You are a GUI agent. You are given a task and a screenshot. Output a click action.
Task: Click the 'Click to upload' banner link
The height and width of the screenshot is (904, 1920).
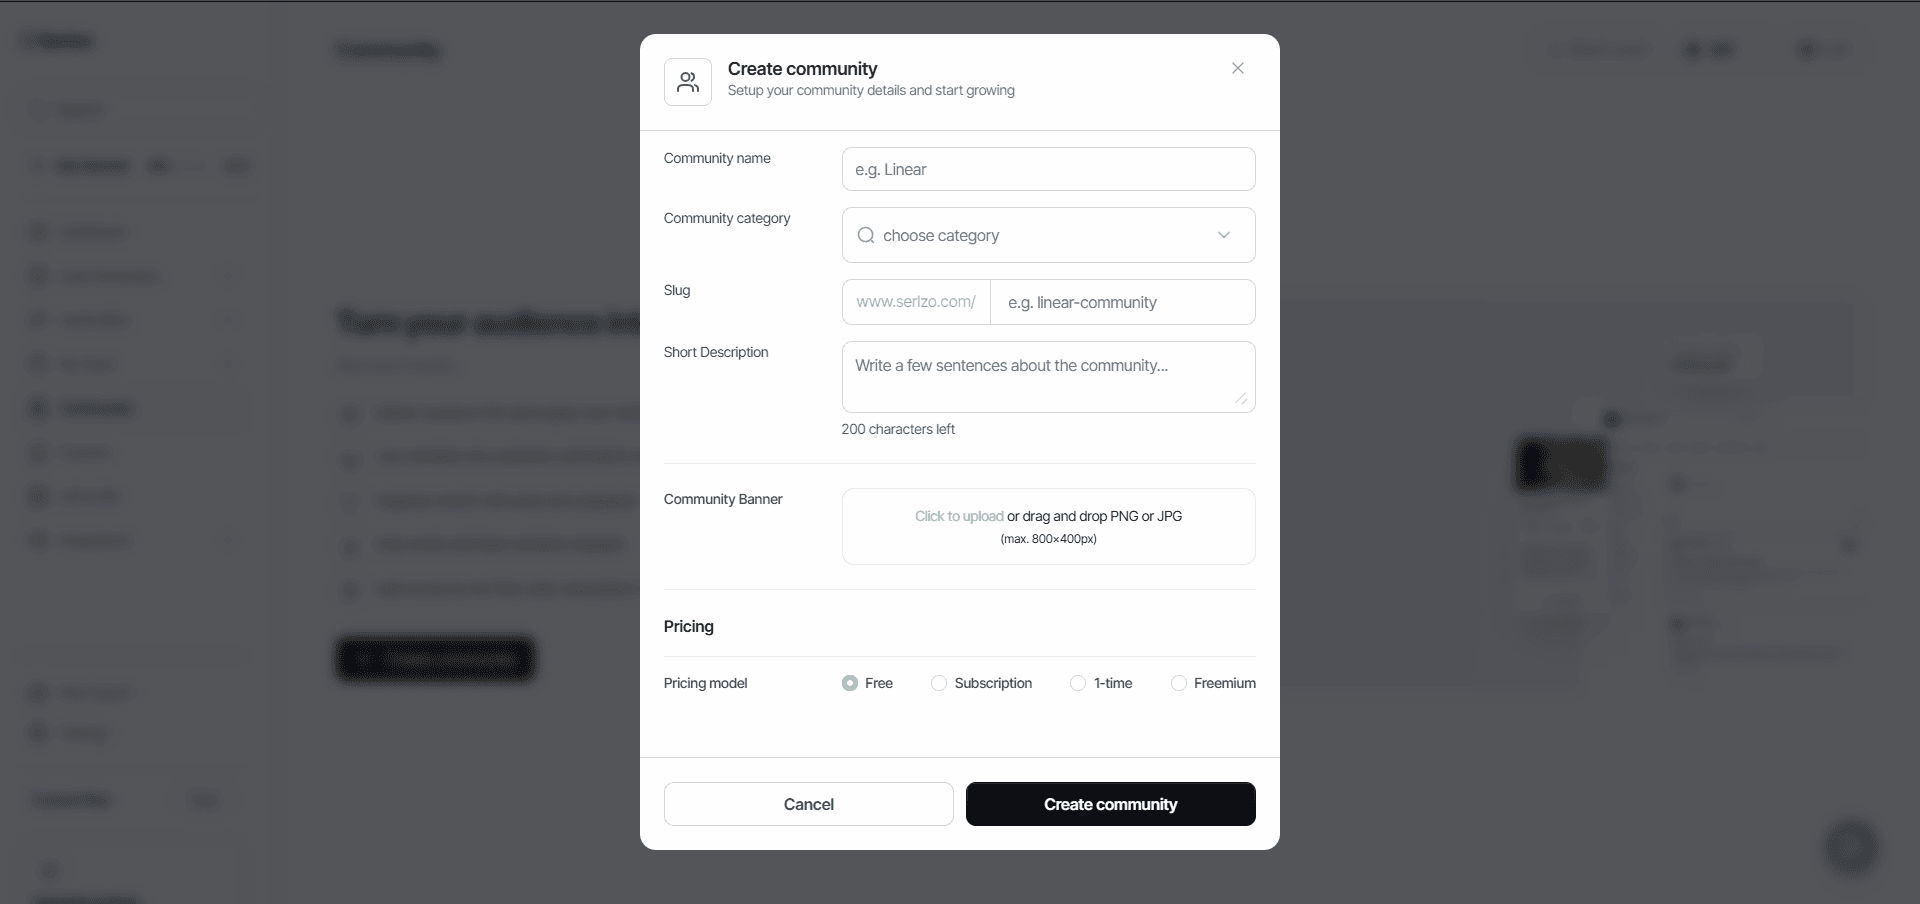pyautogui.click(x=959, y=516)
